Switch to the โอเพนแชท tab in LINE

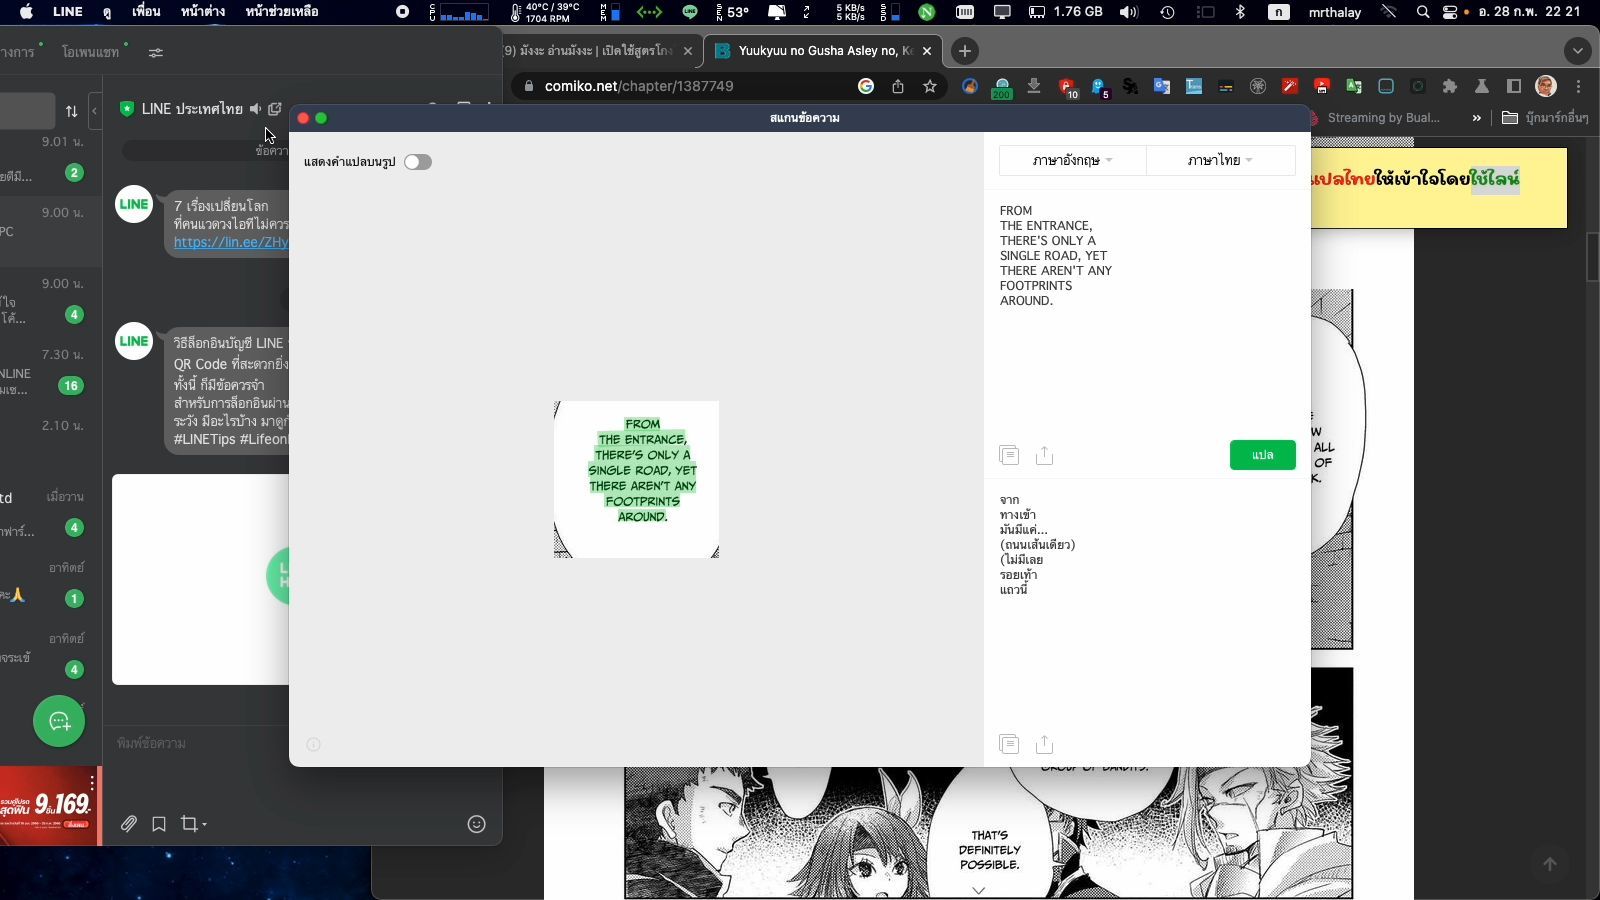[90, 52]
